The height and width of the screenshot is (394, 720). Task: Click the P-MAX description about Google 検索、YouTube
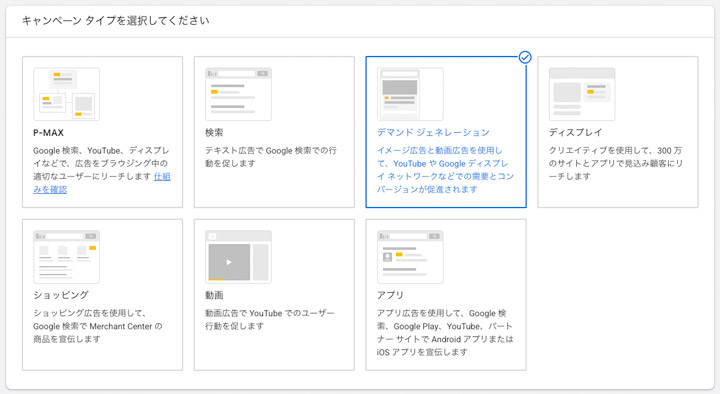click(101, 170)
